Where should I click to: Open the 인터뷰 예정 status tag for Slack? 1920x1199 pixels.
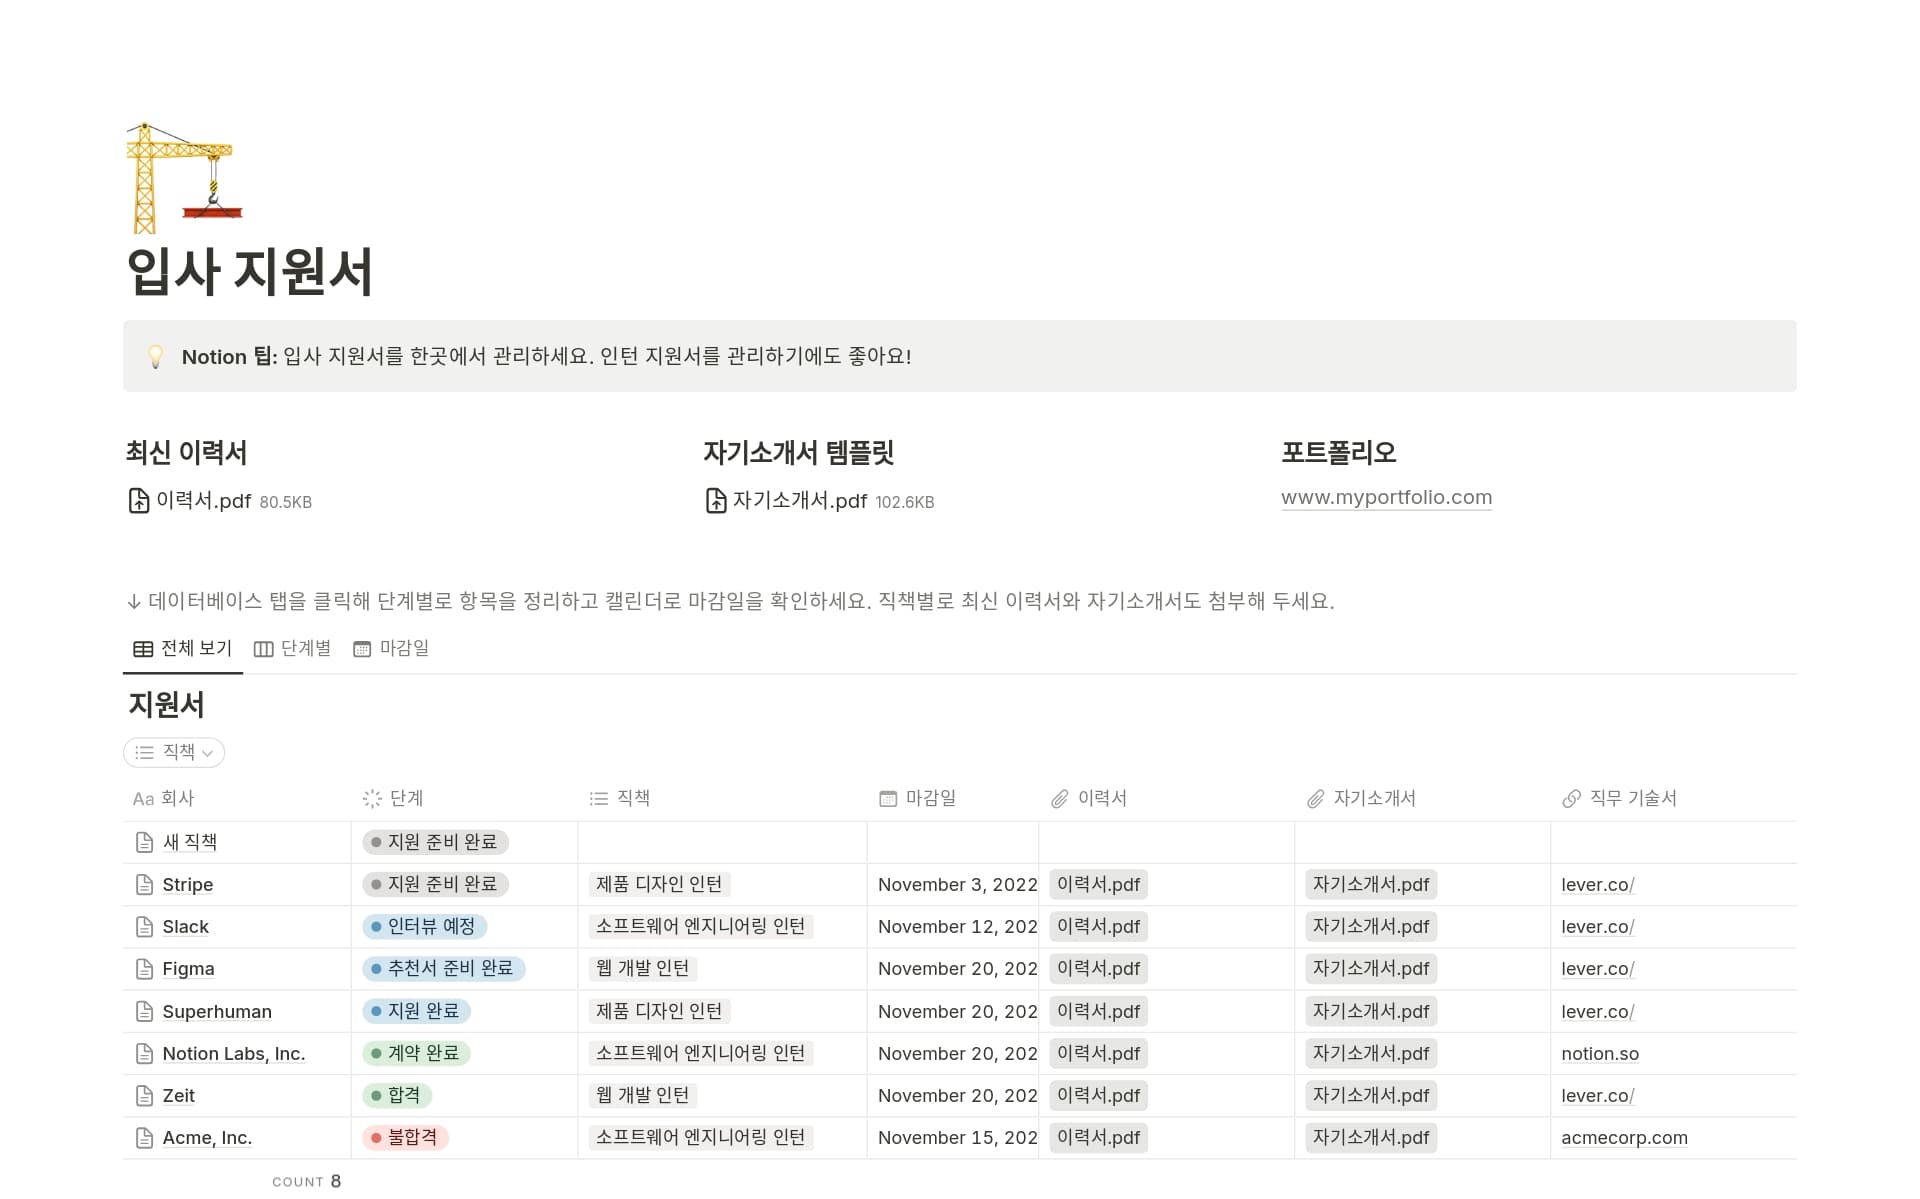coord(424,927)
